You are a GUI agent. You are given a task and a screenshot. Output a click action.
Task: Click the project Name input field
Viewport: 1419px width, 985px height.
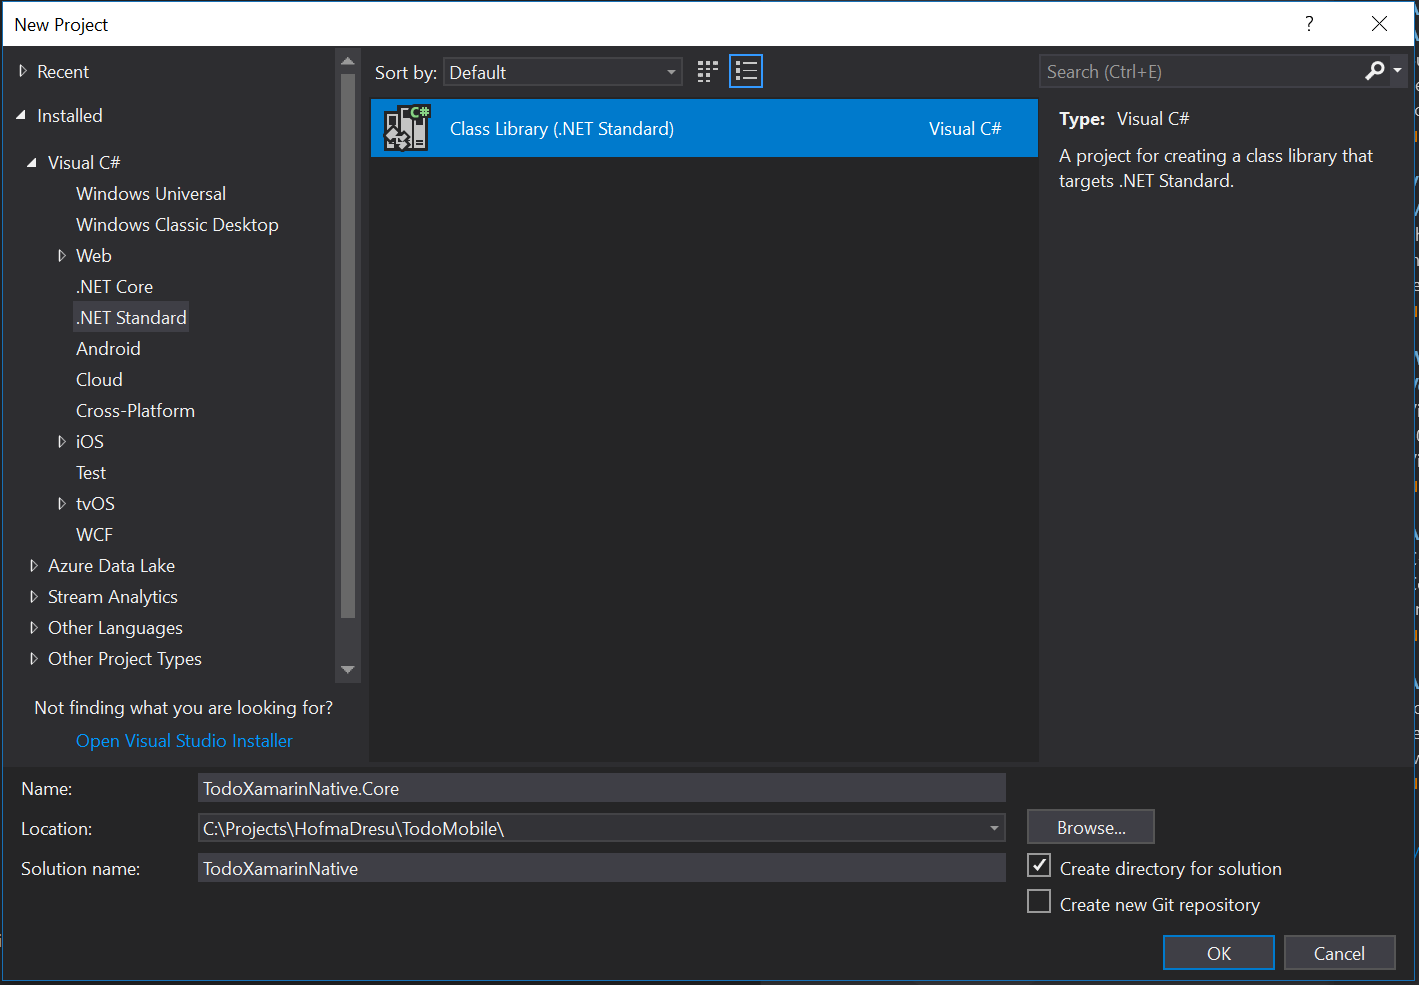click(x=601, y=788)
